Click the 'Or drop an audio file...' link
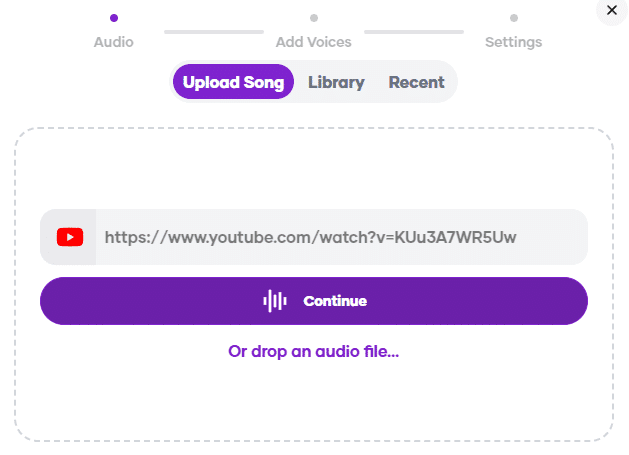 pos(314,351)
